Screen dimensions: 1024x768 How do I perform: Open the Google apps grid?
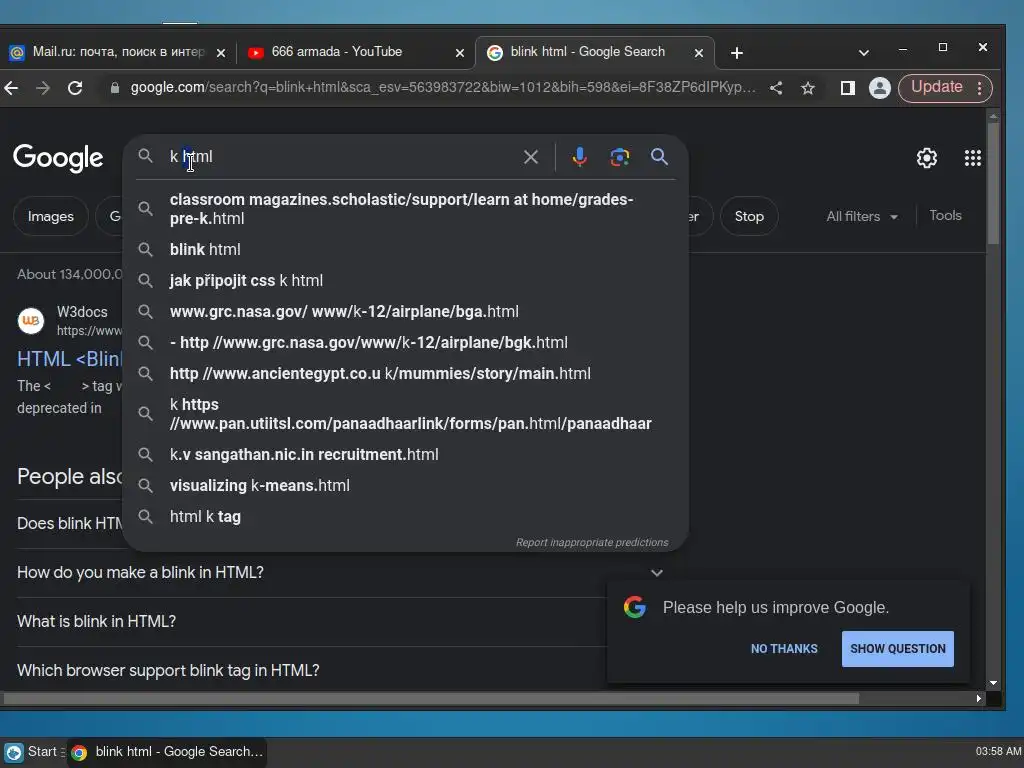[x=972, y=158]
